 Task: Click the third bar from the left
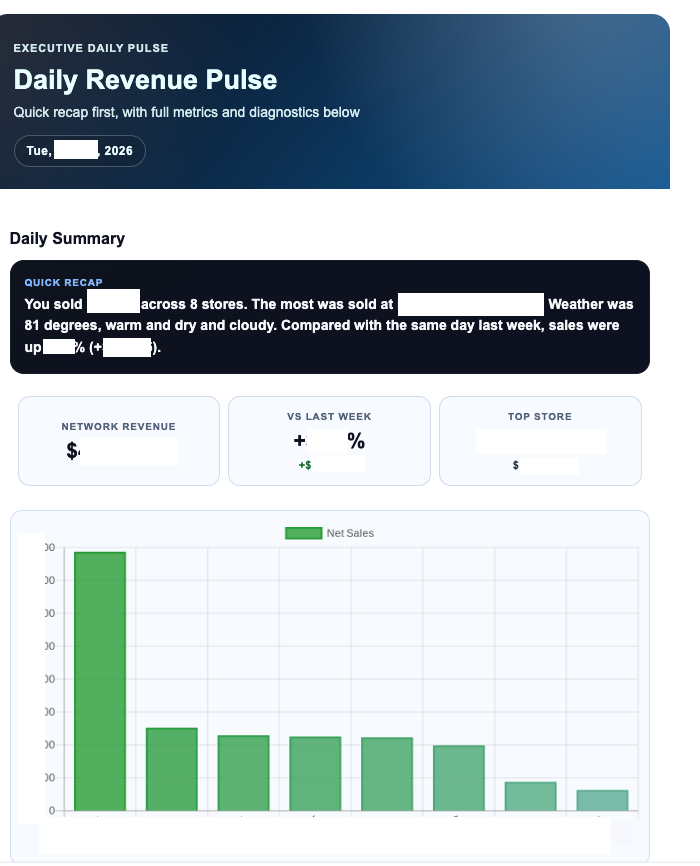click(243, 772)
